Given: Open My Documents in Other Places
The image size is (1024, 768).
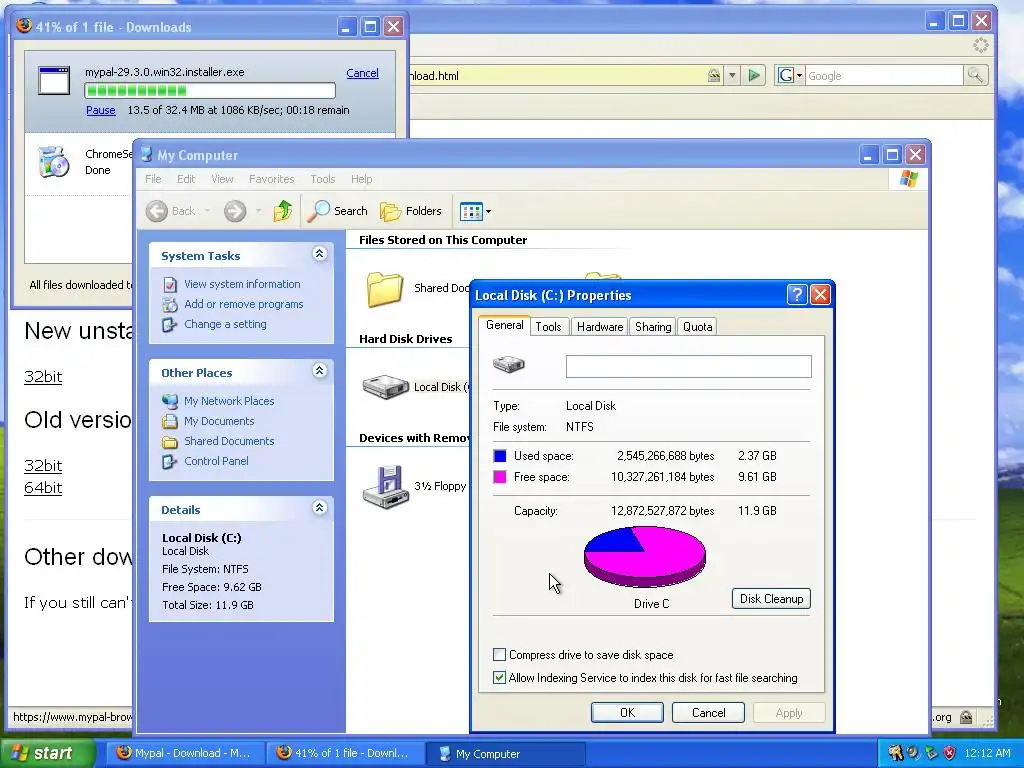Looking at the screenshot, I should (x=219, y=421).
